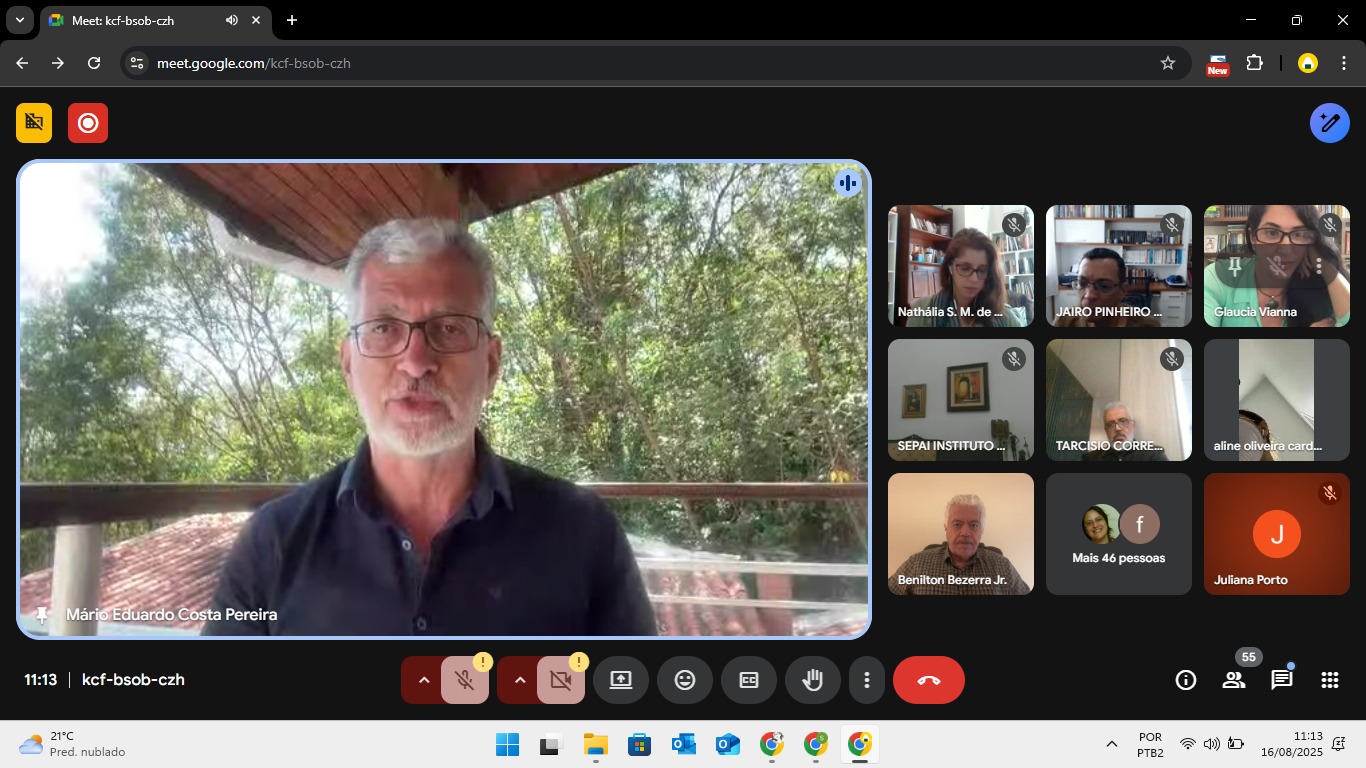Image resolution: width=1366 pixels, height=768 pixels.
Task: Open the activities grid icon
Action: 1329,680
